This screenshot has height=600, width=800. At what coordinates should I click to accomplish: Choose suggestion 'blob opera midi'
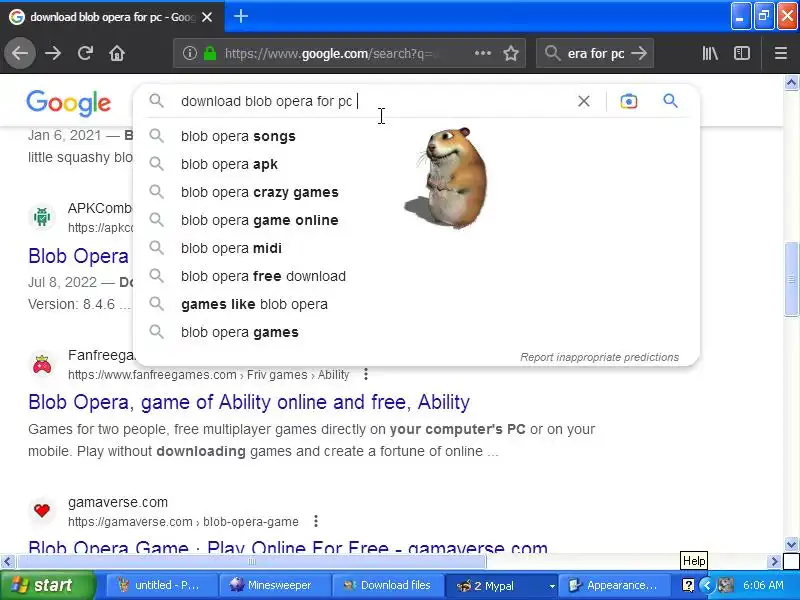point(416,248)
